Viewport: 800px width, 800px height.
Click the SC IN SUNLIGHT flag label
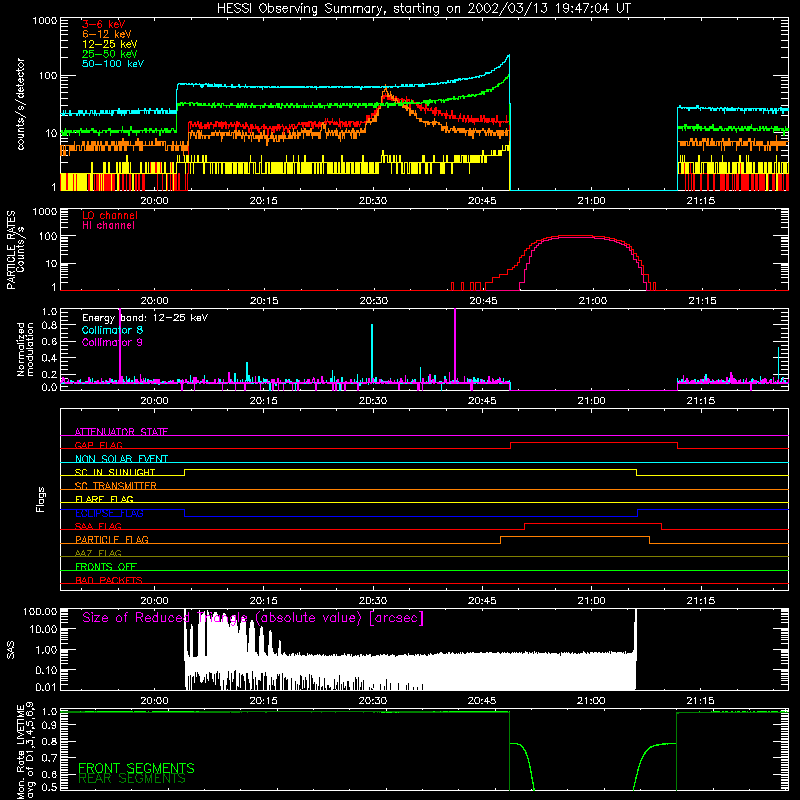tap(115, 472)
